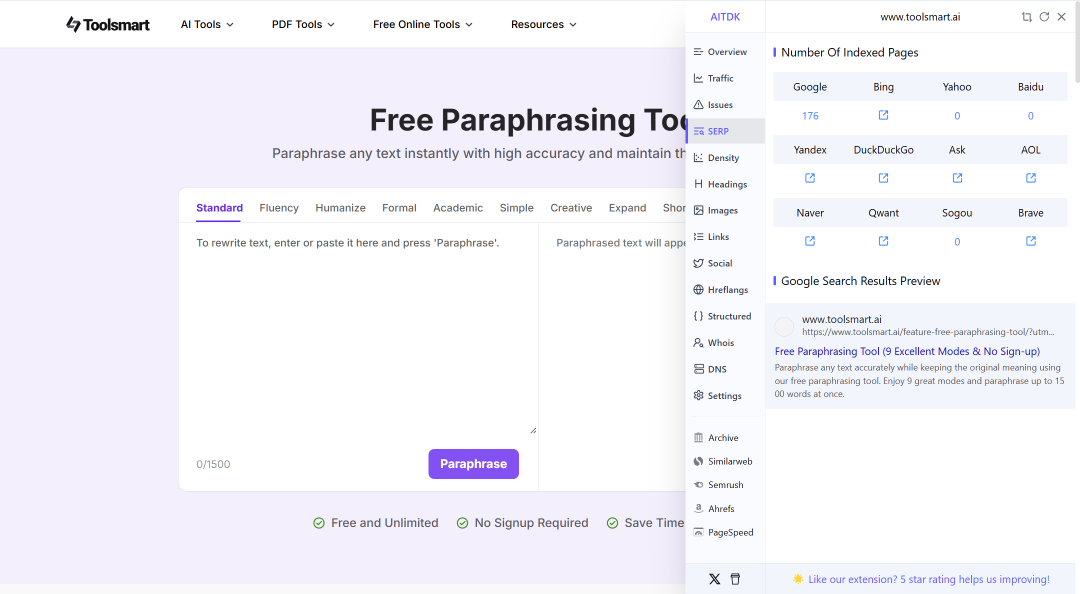Image resolution: width=1080 pixels, height=594 pixels.
Task: Open Qwant indexed pages external link icon
Action: (883, 241)
